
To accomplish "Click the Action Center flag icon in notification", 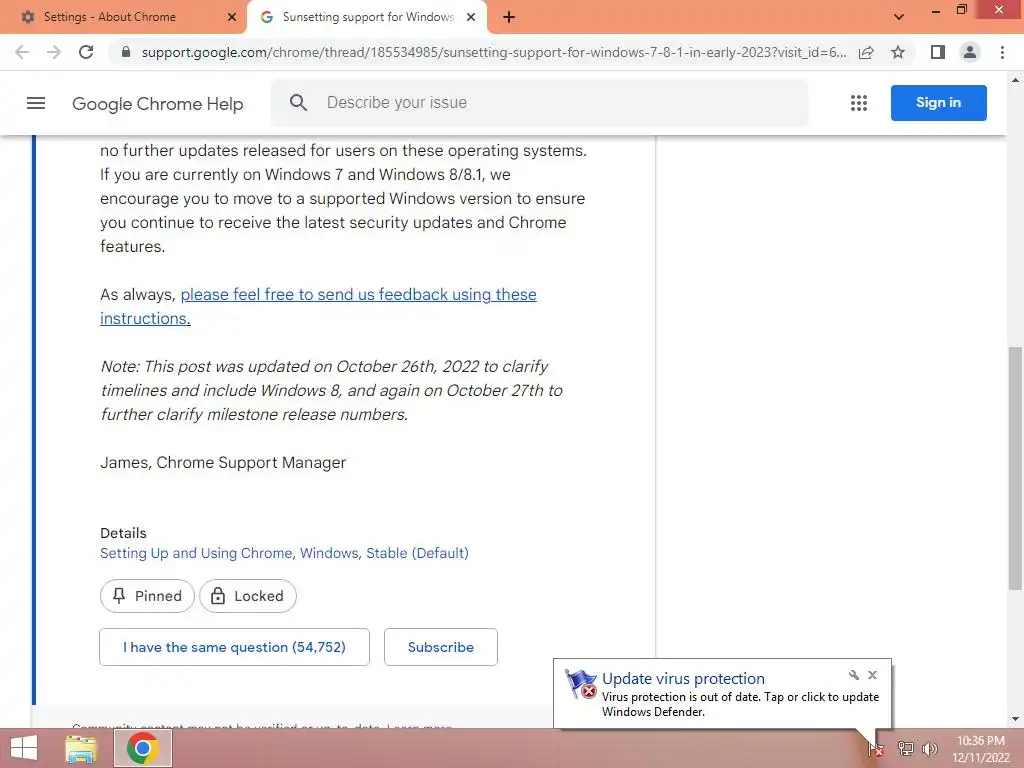I will click(581, 684).
